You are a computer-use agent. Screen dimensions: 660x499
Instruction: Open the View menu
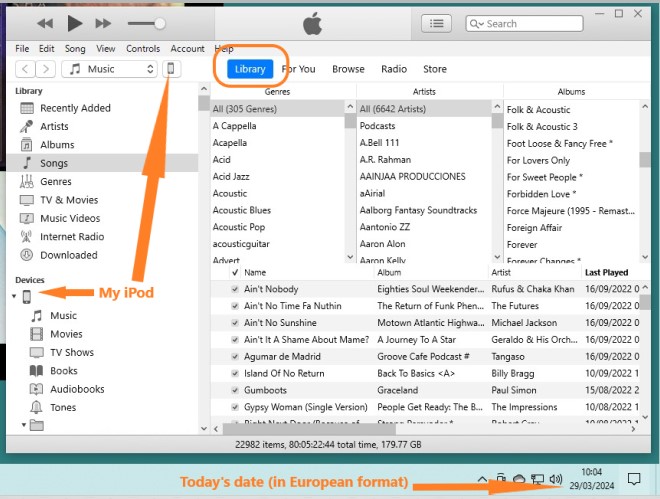pyautogui.click(x=106, y=49)
